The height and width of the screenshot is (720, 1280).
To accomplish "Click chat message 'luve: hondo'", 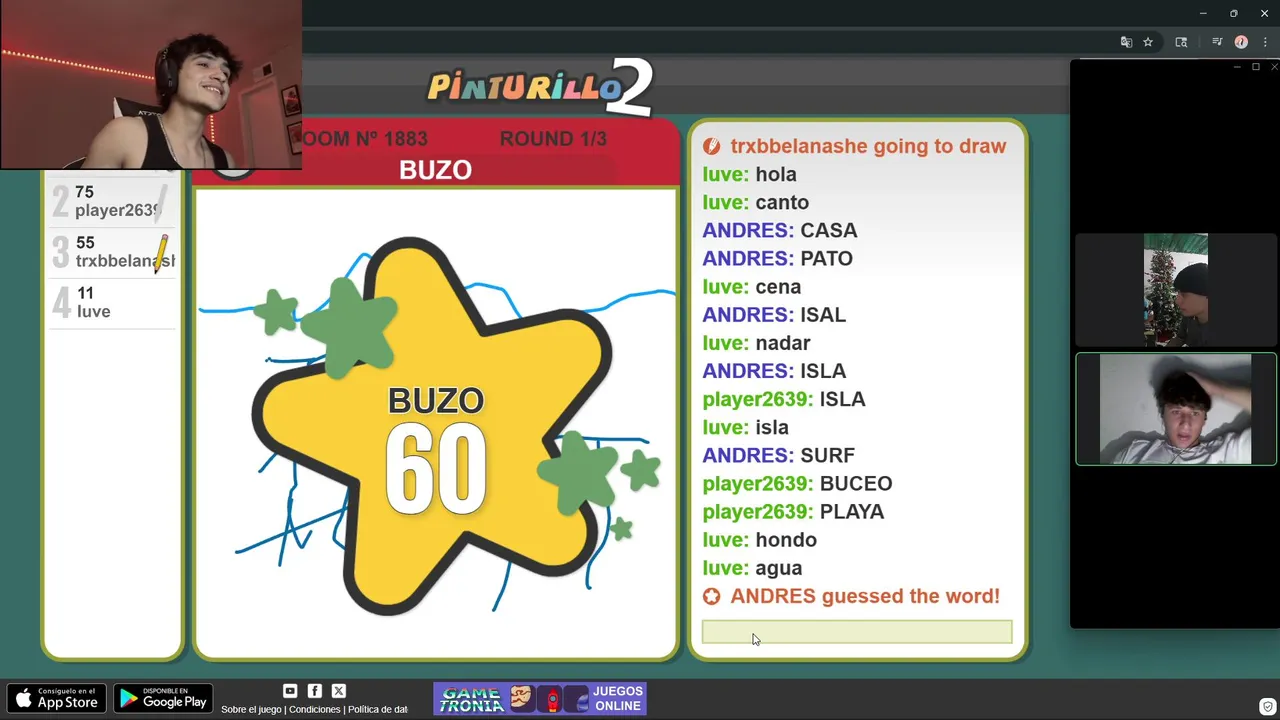I will pyautogui.click(x=759, y=539).
